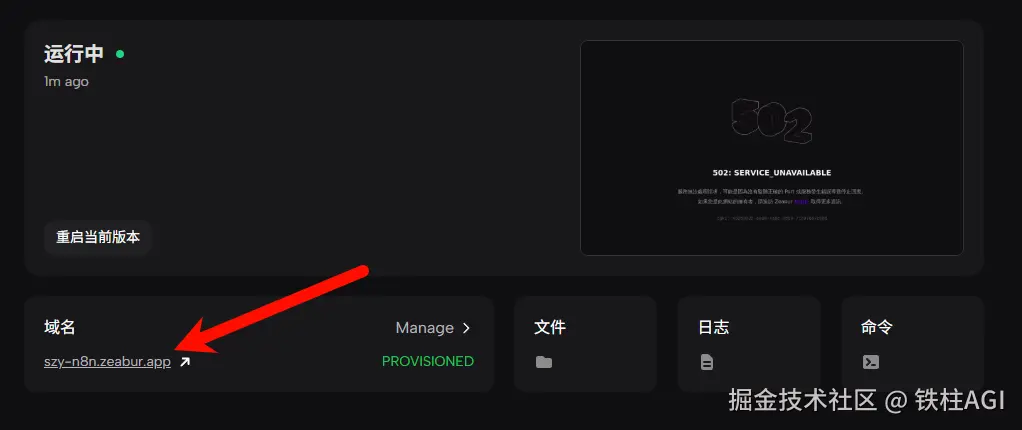The width and height of the screenshot is (1022, 430).
Task: Click the 1m ago deployment timestamp
Action: (x=66, y=81)
